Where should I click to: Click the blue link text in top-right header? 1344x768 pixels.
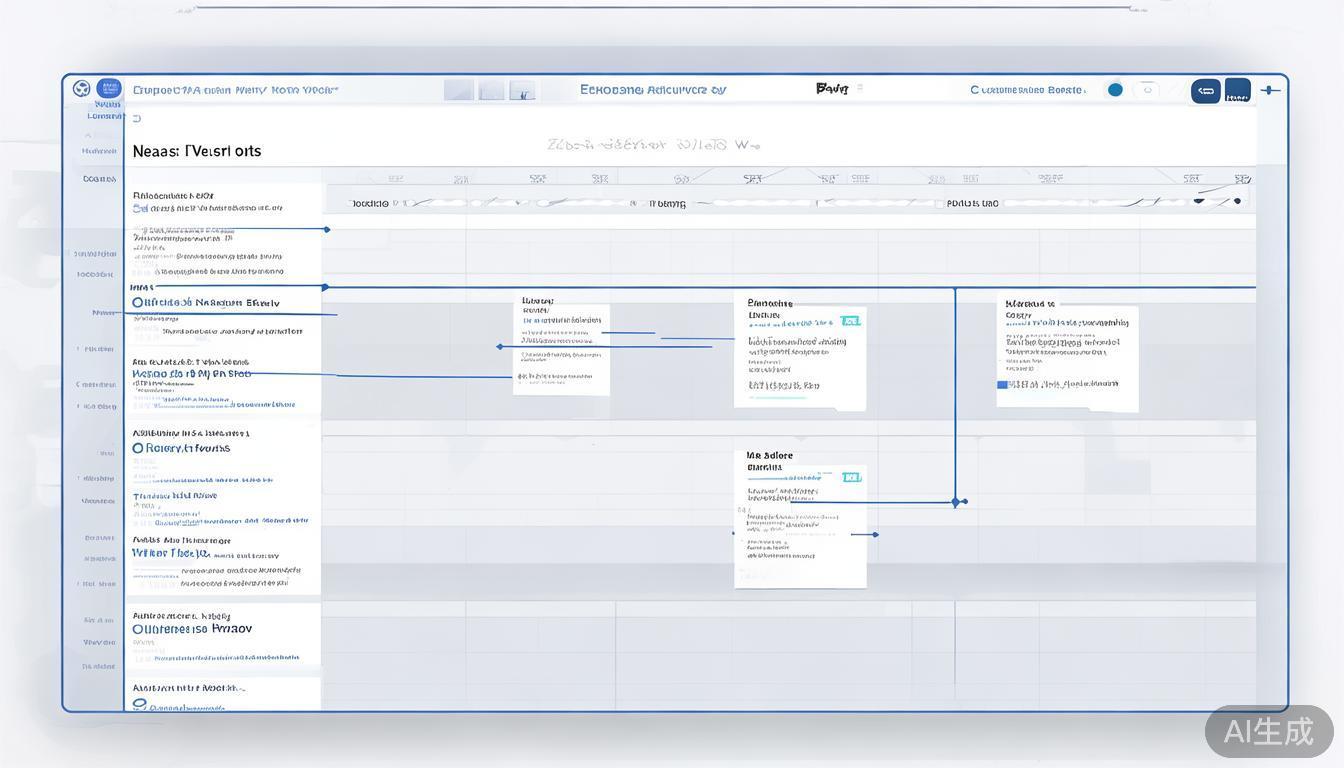[1027, 90]
